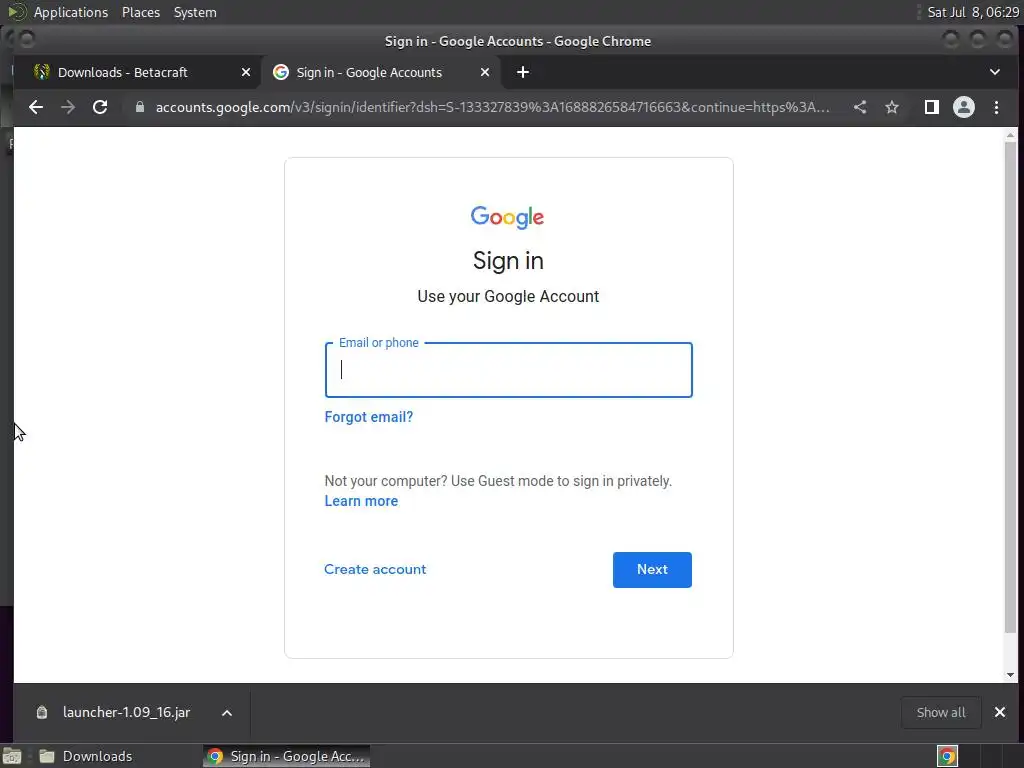
Task: Click Forgot email? link
Action: point(369,417)
